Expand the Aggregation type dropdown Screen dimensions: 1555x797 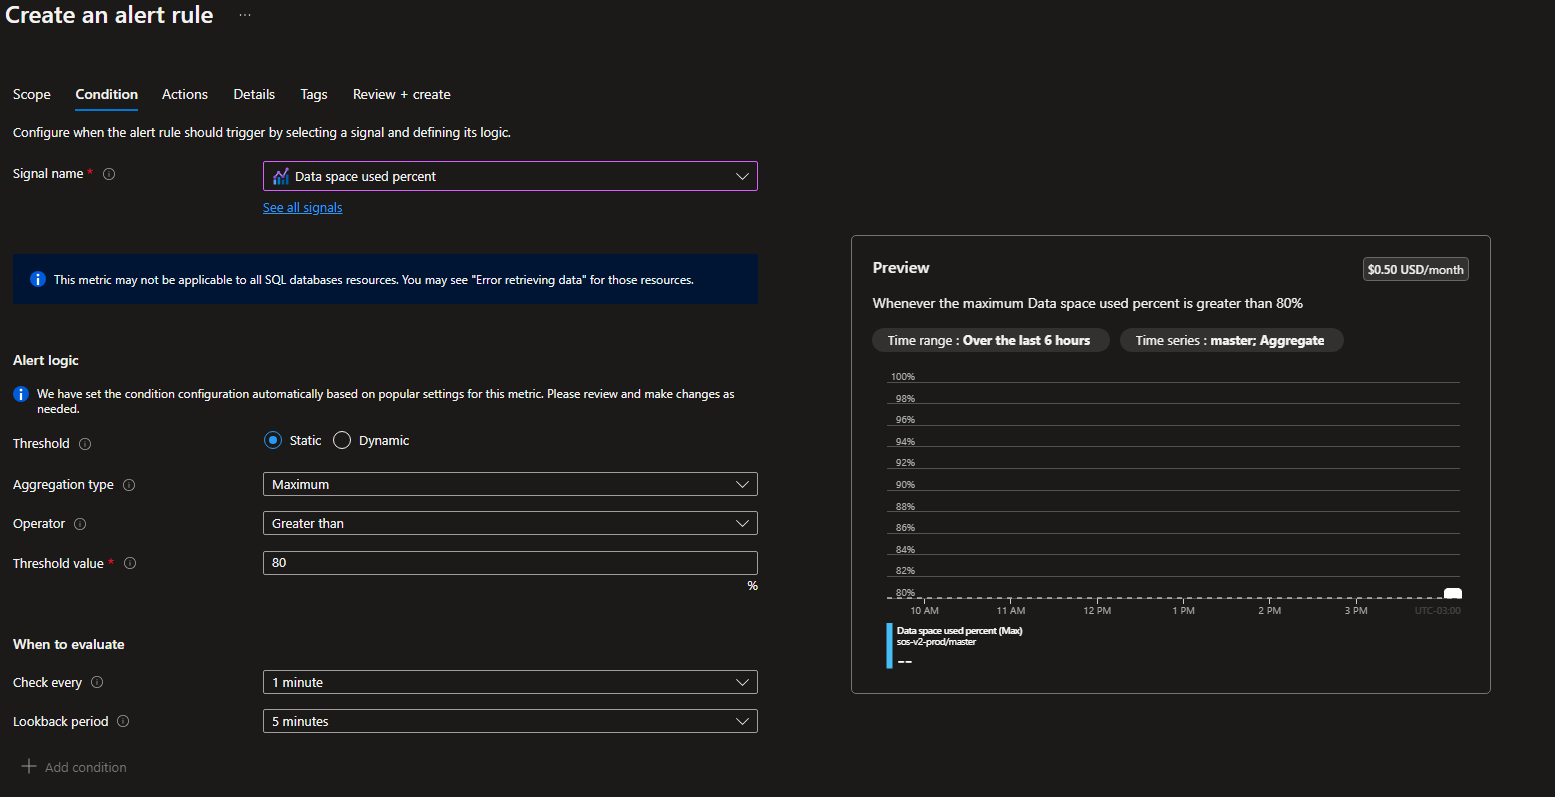(x=510, y=484)
